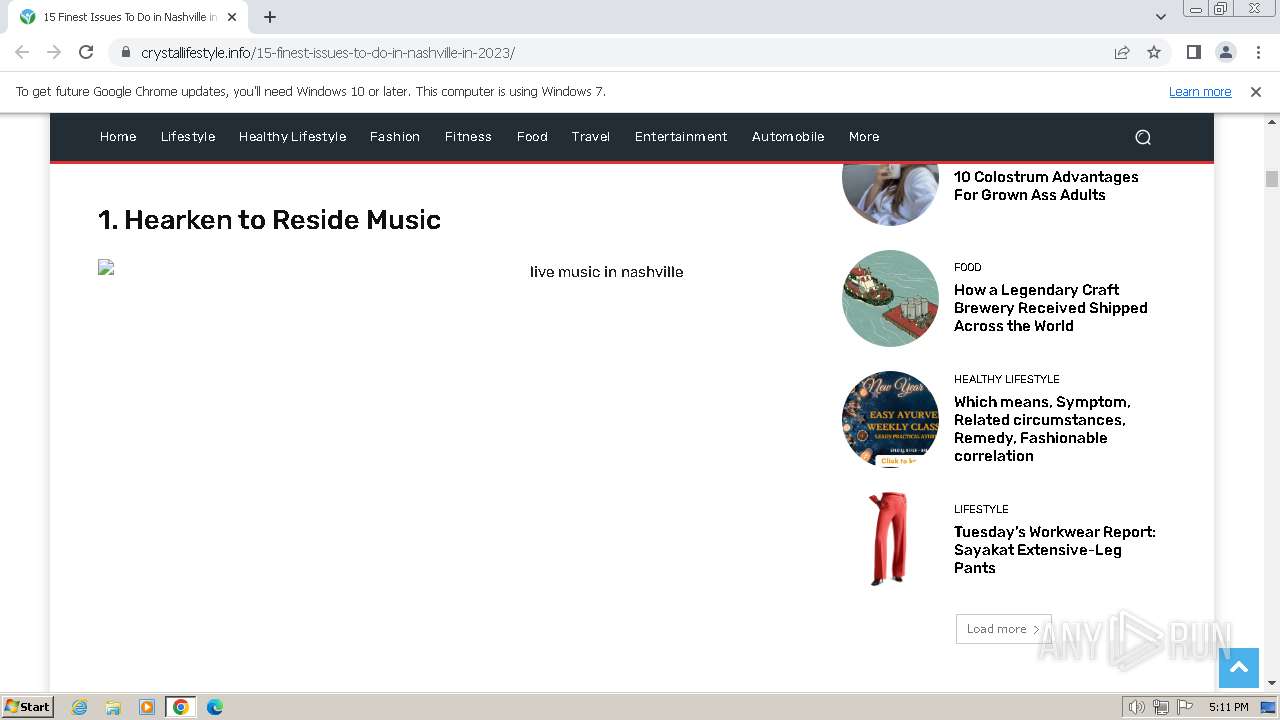Click the scrollbar down arrow
The width and height of the screenshot is (1280, 720).
[x=1271, y=683]
